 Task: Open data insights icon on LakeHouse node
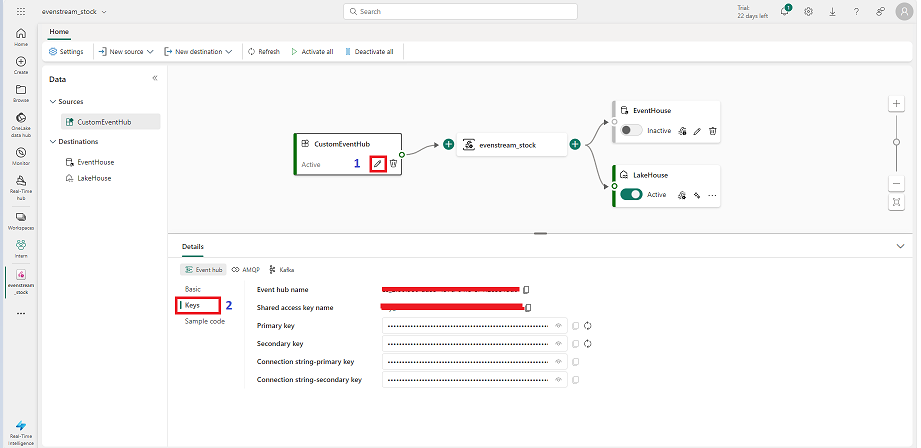click(x=682, y=195)
